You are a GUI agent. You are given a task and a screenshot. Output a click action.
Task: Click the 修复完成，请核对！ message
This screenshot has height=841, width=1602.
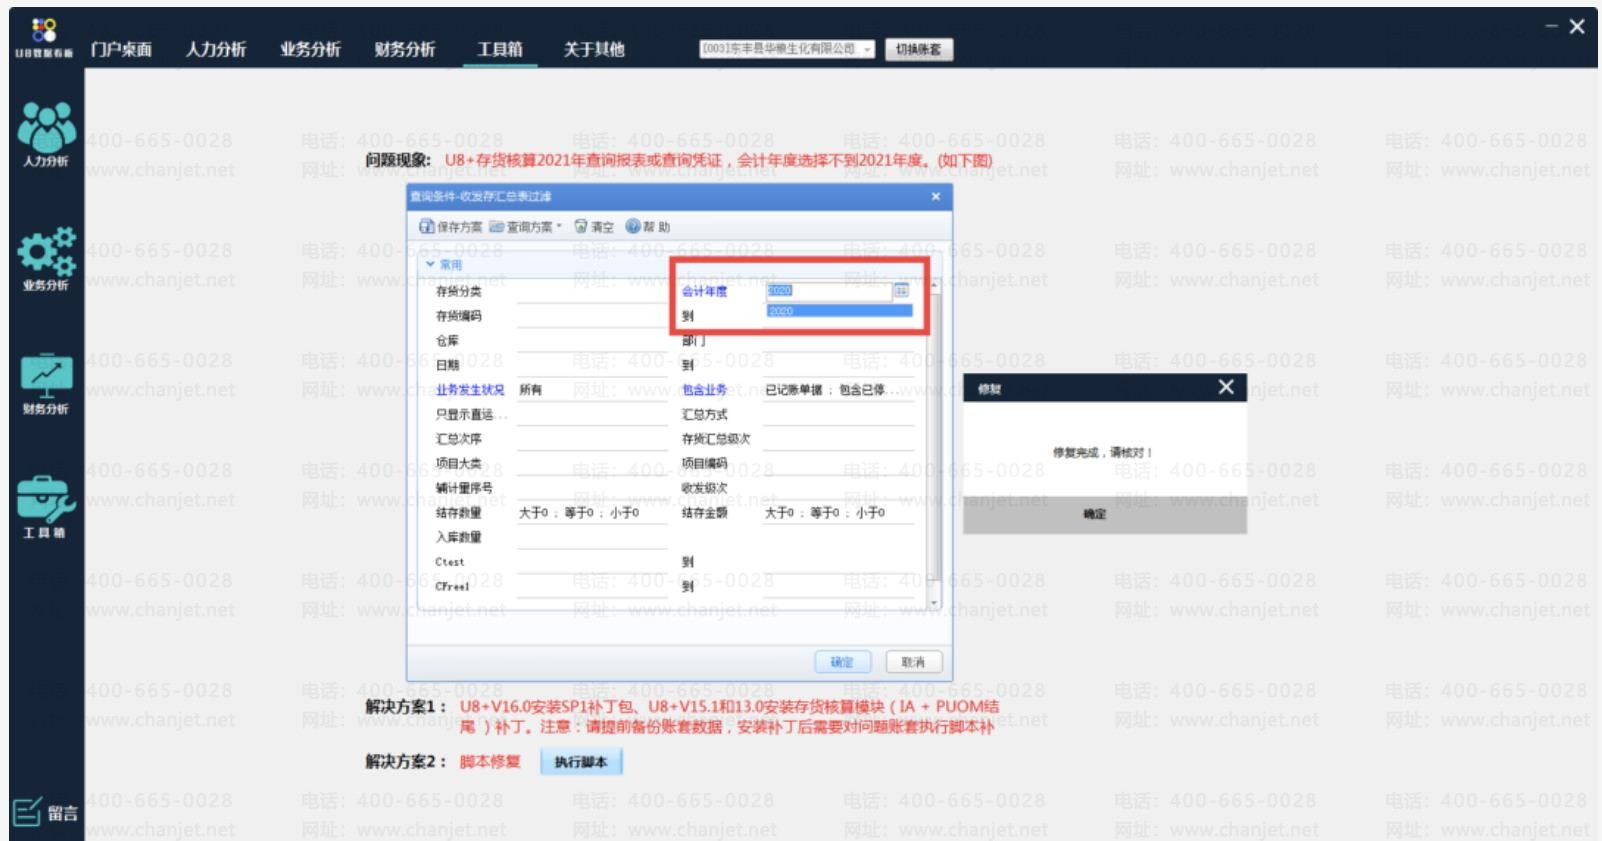click(x=1102, y=452)
